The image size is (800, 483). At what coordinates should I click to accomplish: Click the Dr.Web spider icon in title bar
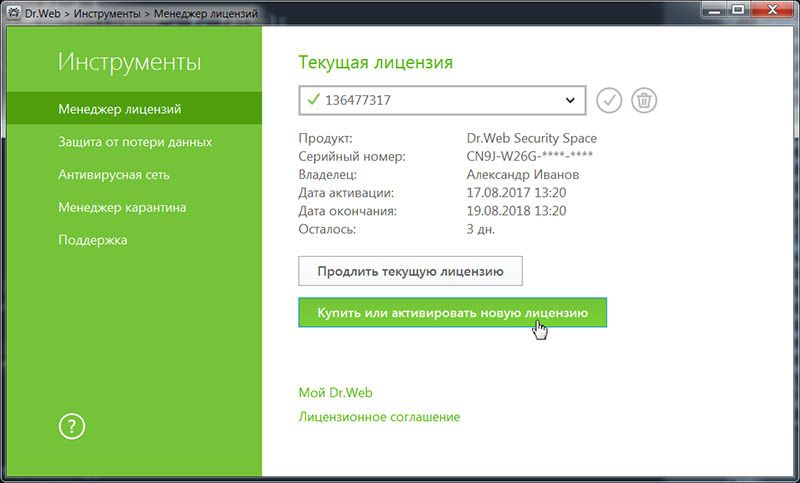point(14,13)
